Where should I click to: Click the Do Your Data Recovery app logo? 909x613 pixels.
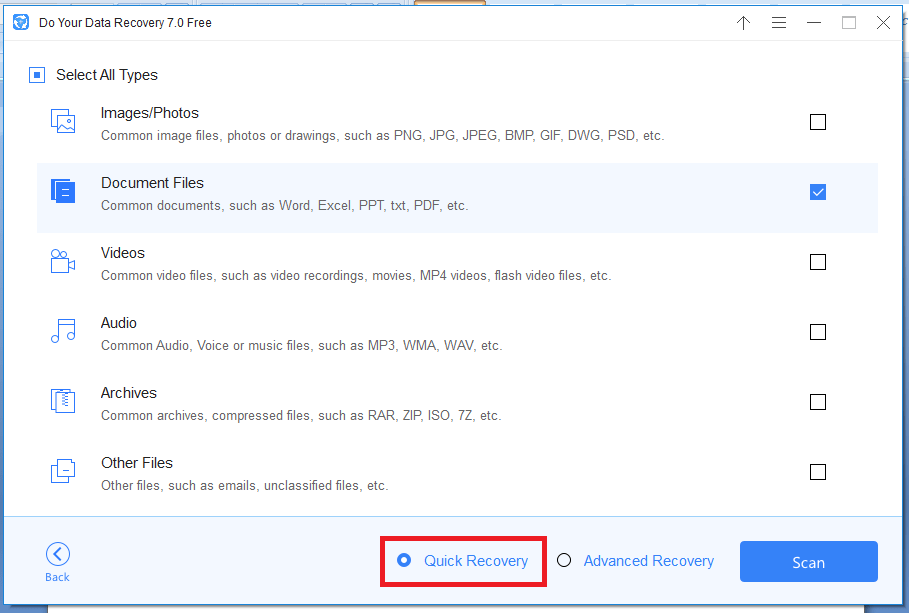21,23
